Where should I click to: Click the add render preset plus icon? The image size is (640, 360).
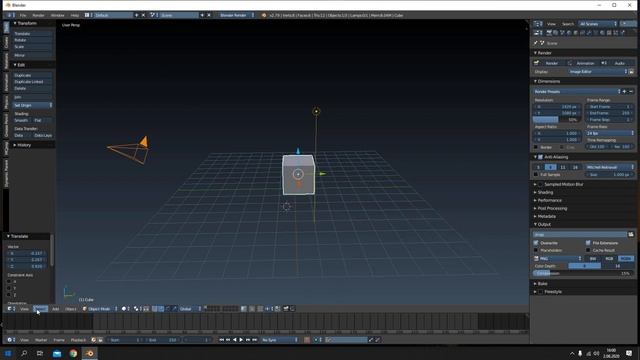point(624,91)
